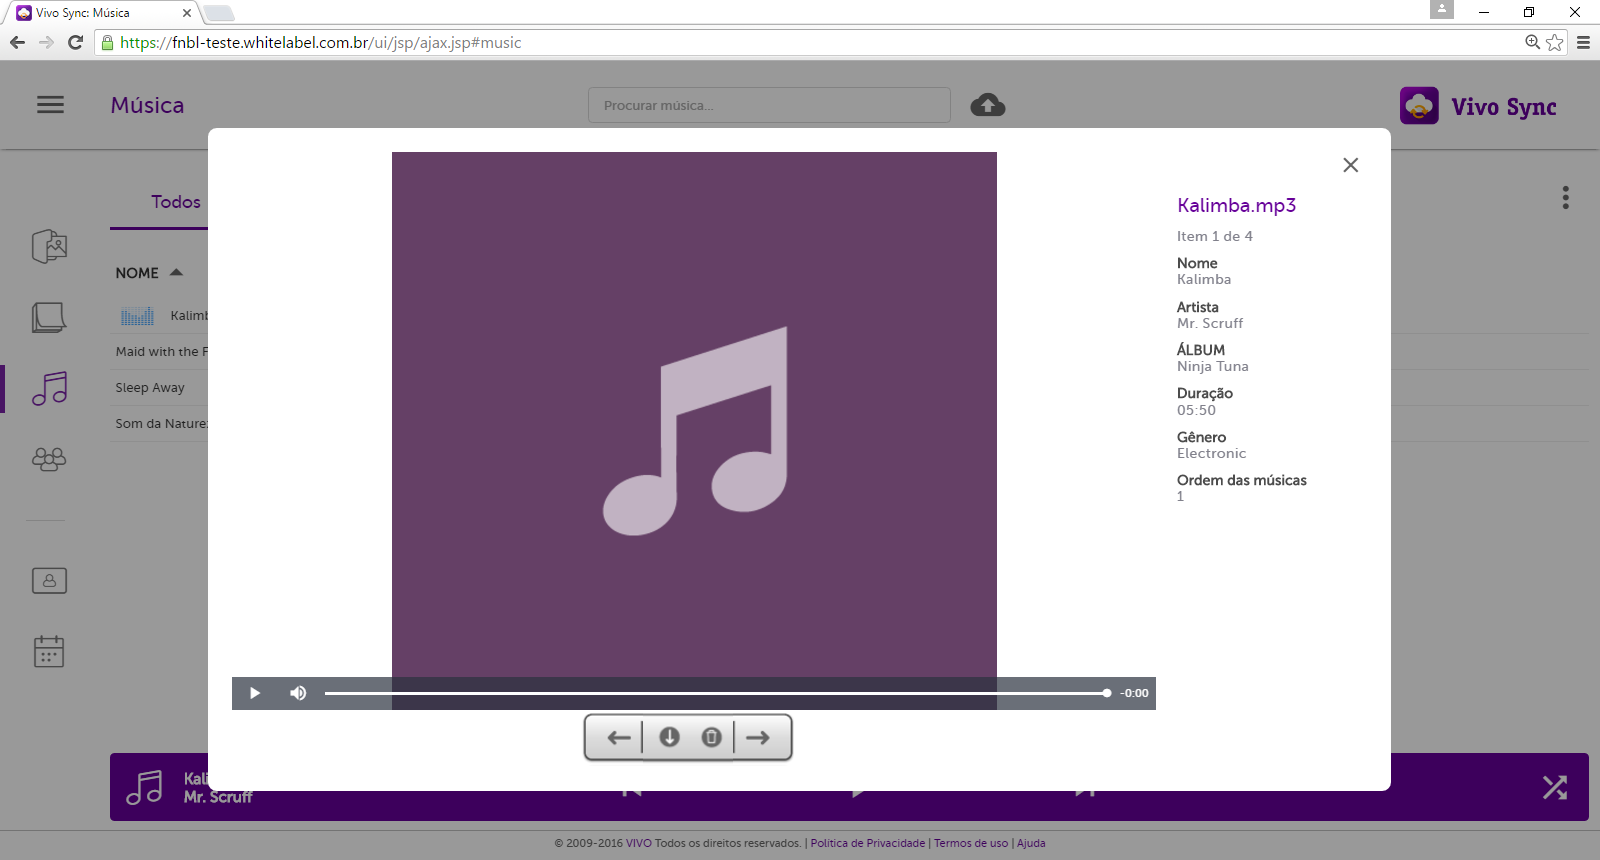Screen dimensions: 1600x860
Task: Open the Vivo Sync logo
Action: pos(1478,106)
